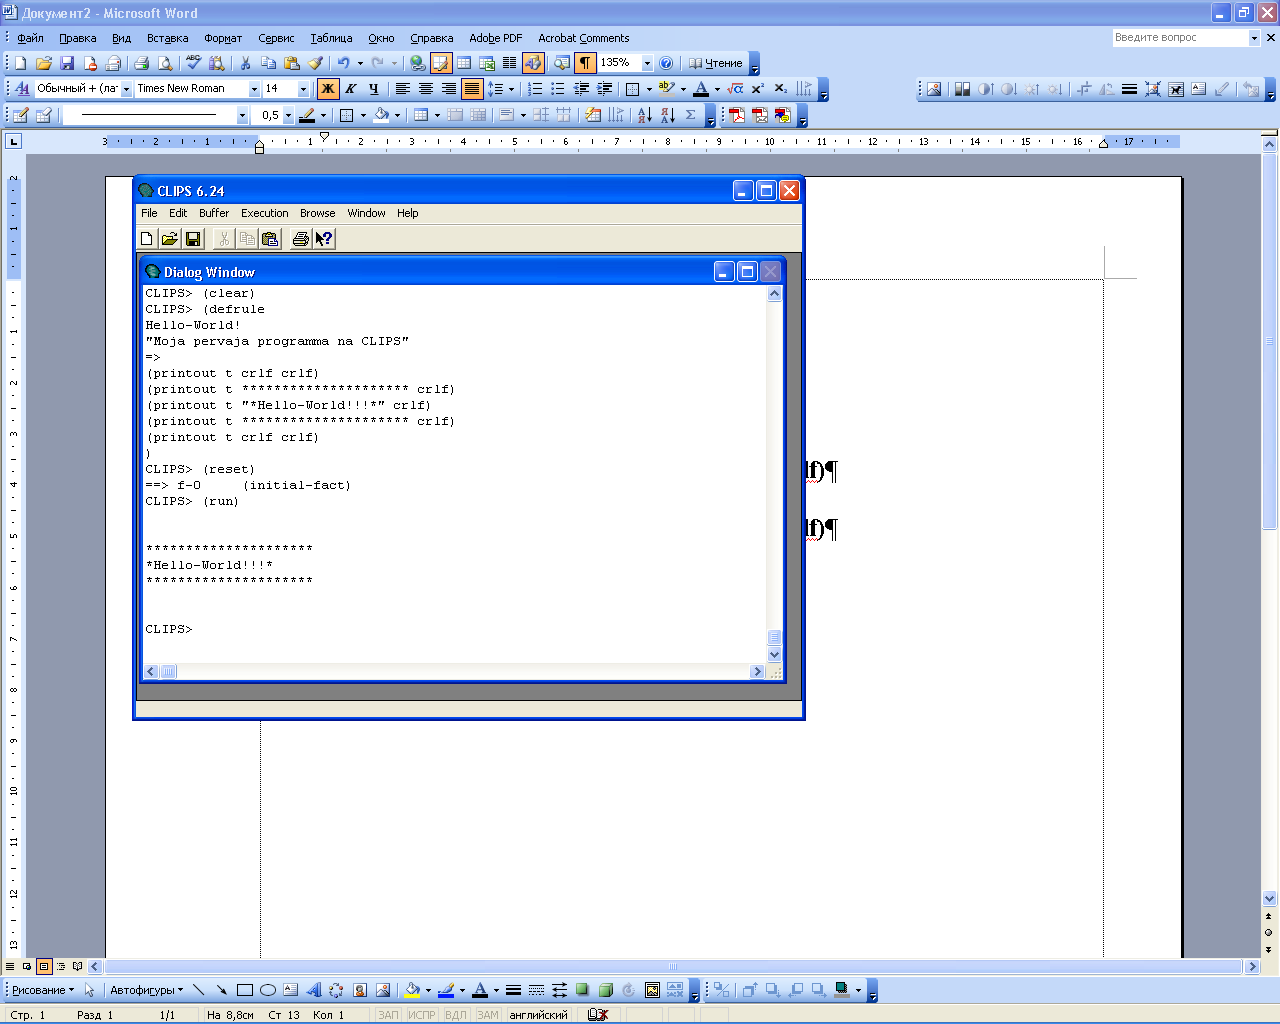The height and width of the screenshot is (1024, 1280).
Task: Click context help icon in CLIPS toolbar
Action: pos(324,238)
